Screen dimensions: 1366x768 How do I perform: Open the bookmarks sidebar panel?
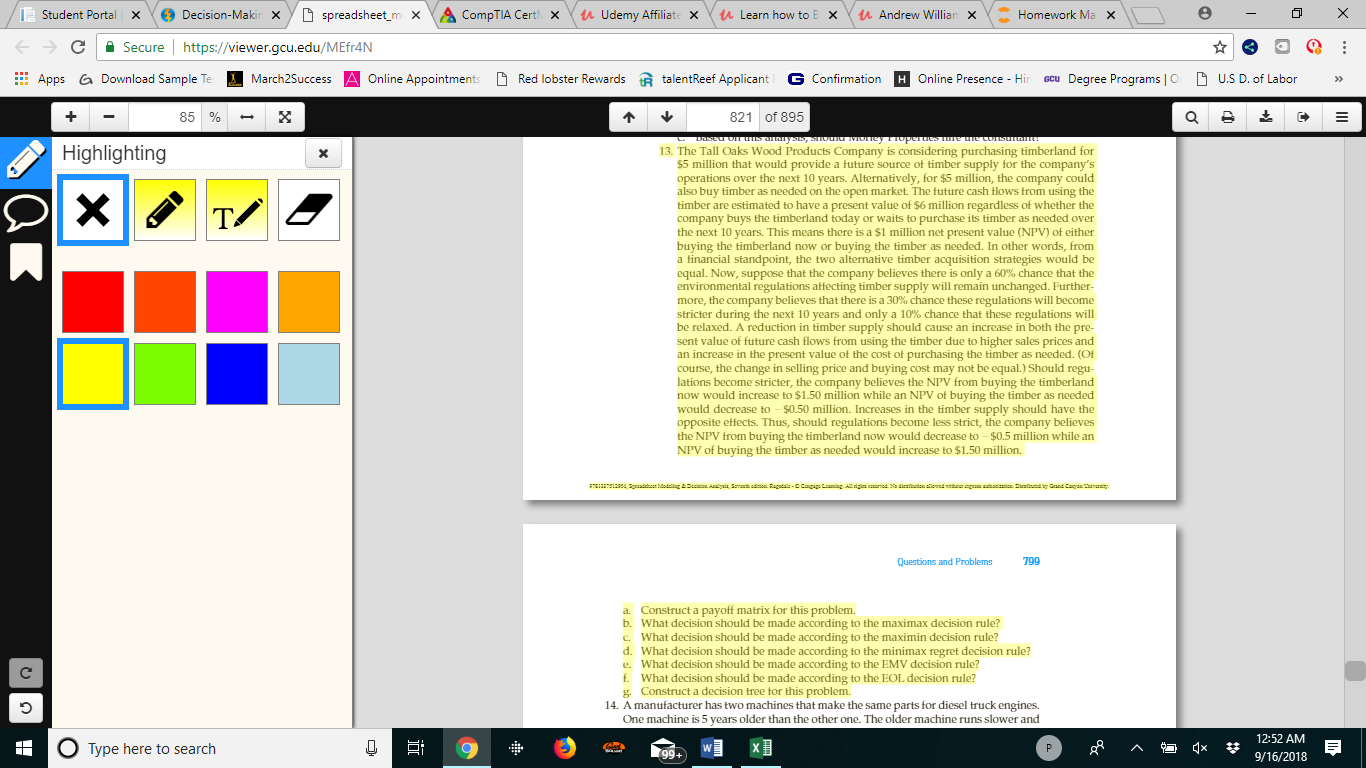pyautogui.click(x=25, y=263)
